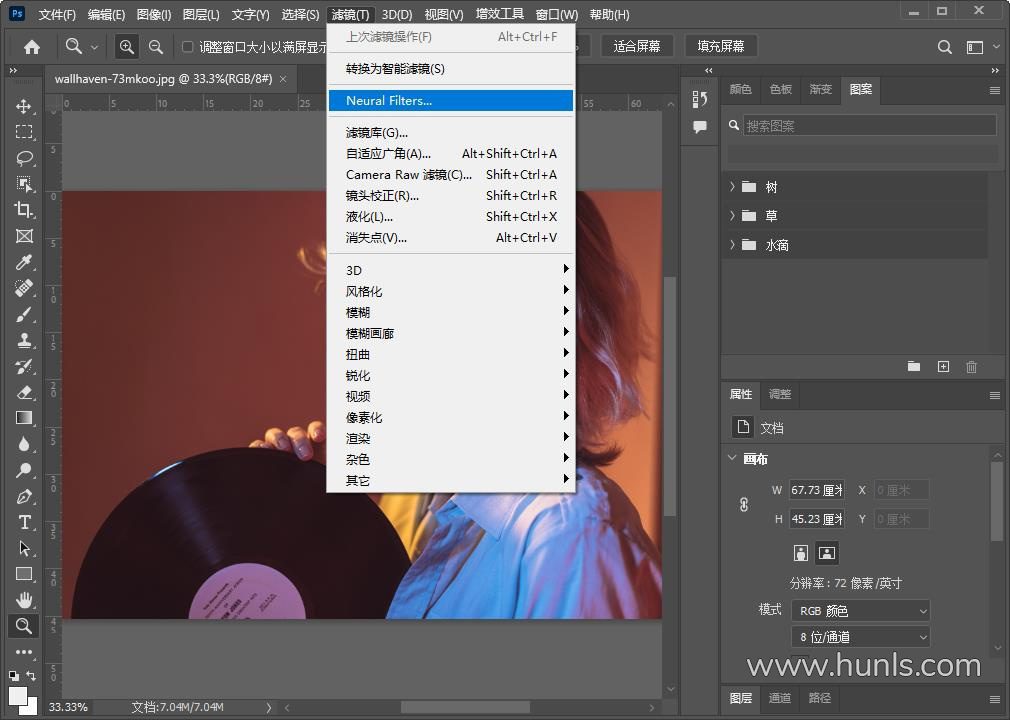Expand the 树 pattern folder

click(x=732, y=187)
